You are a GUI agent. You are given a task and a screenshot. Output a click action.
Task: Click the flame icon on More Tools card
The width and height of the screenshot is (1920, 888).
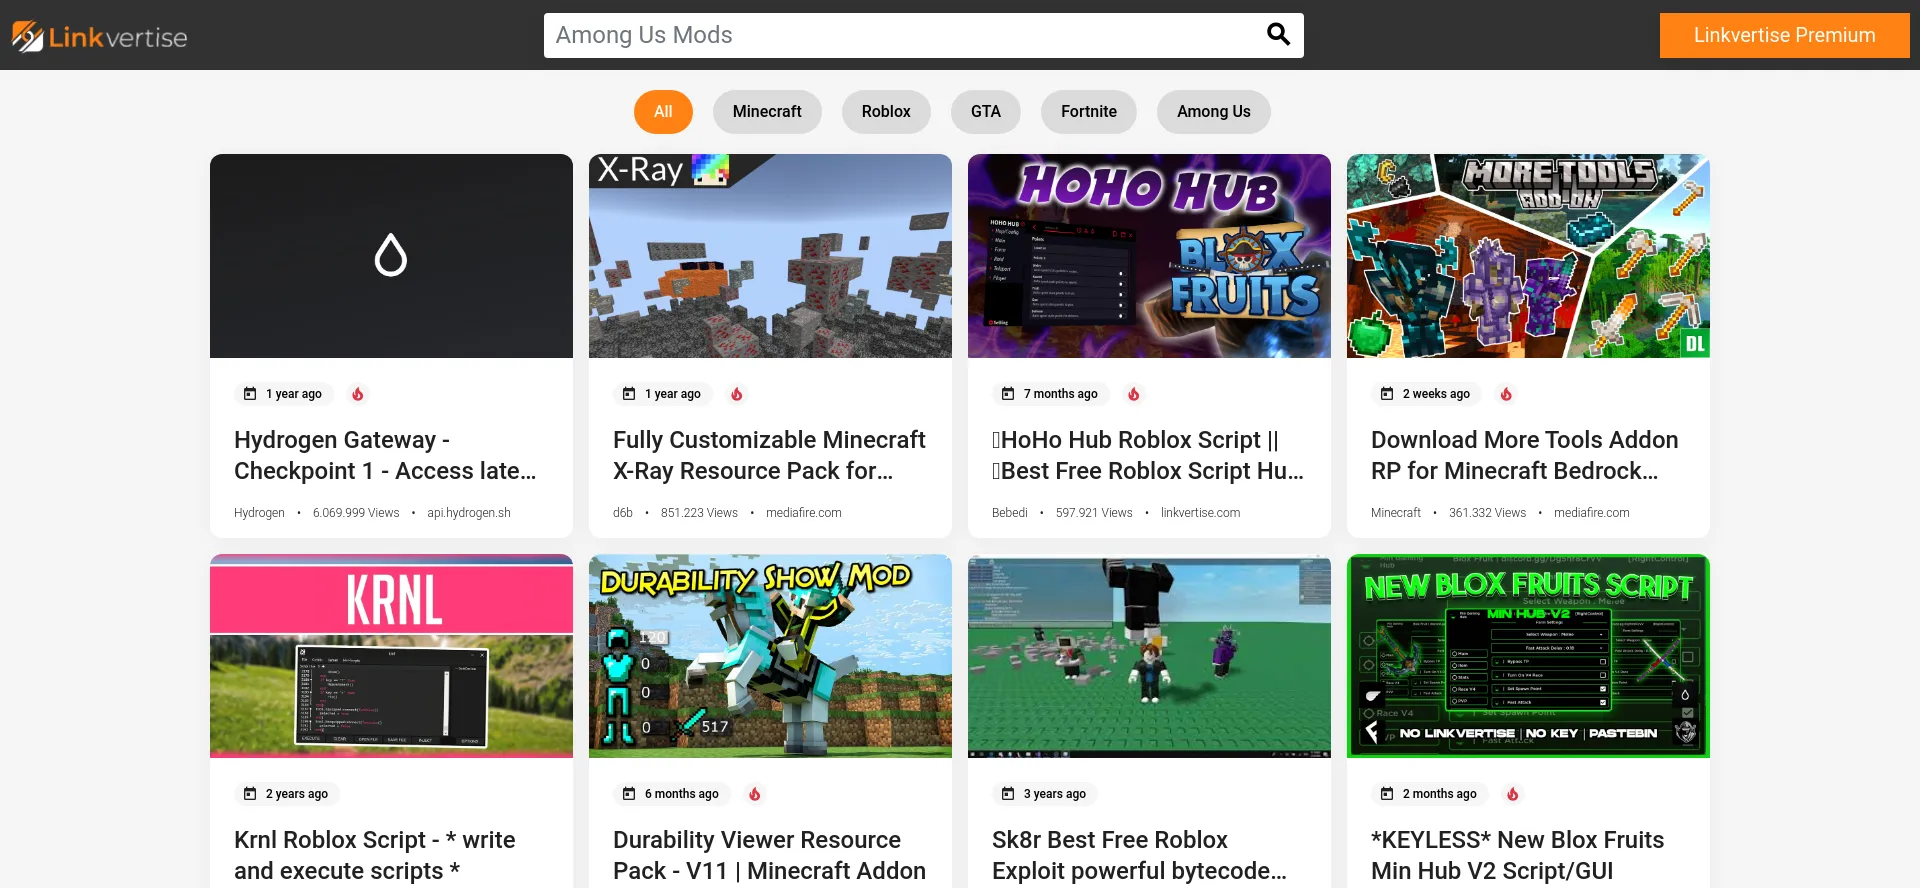(1506, 394)
